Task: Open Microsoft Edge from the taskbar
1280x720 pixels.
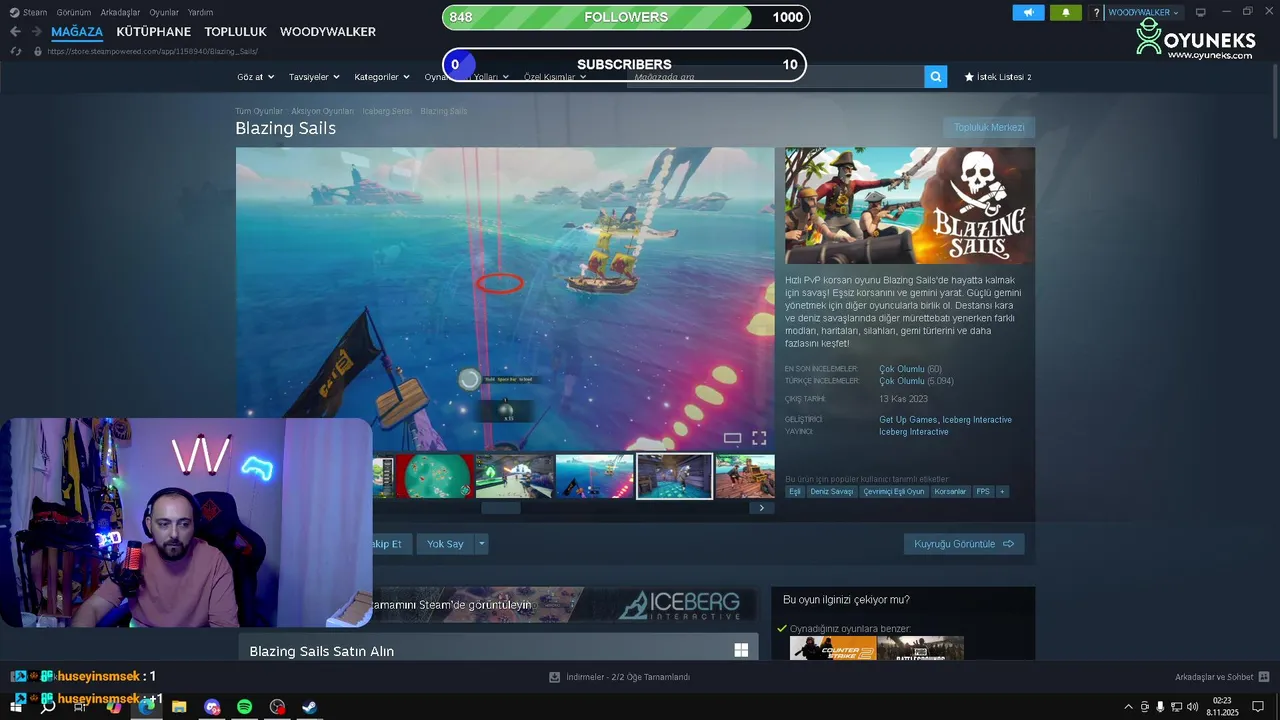Action: tap(147, 707)
